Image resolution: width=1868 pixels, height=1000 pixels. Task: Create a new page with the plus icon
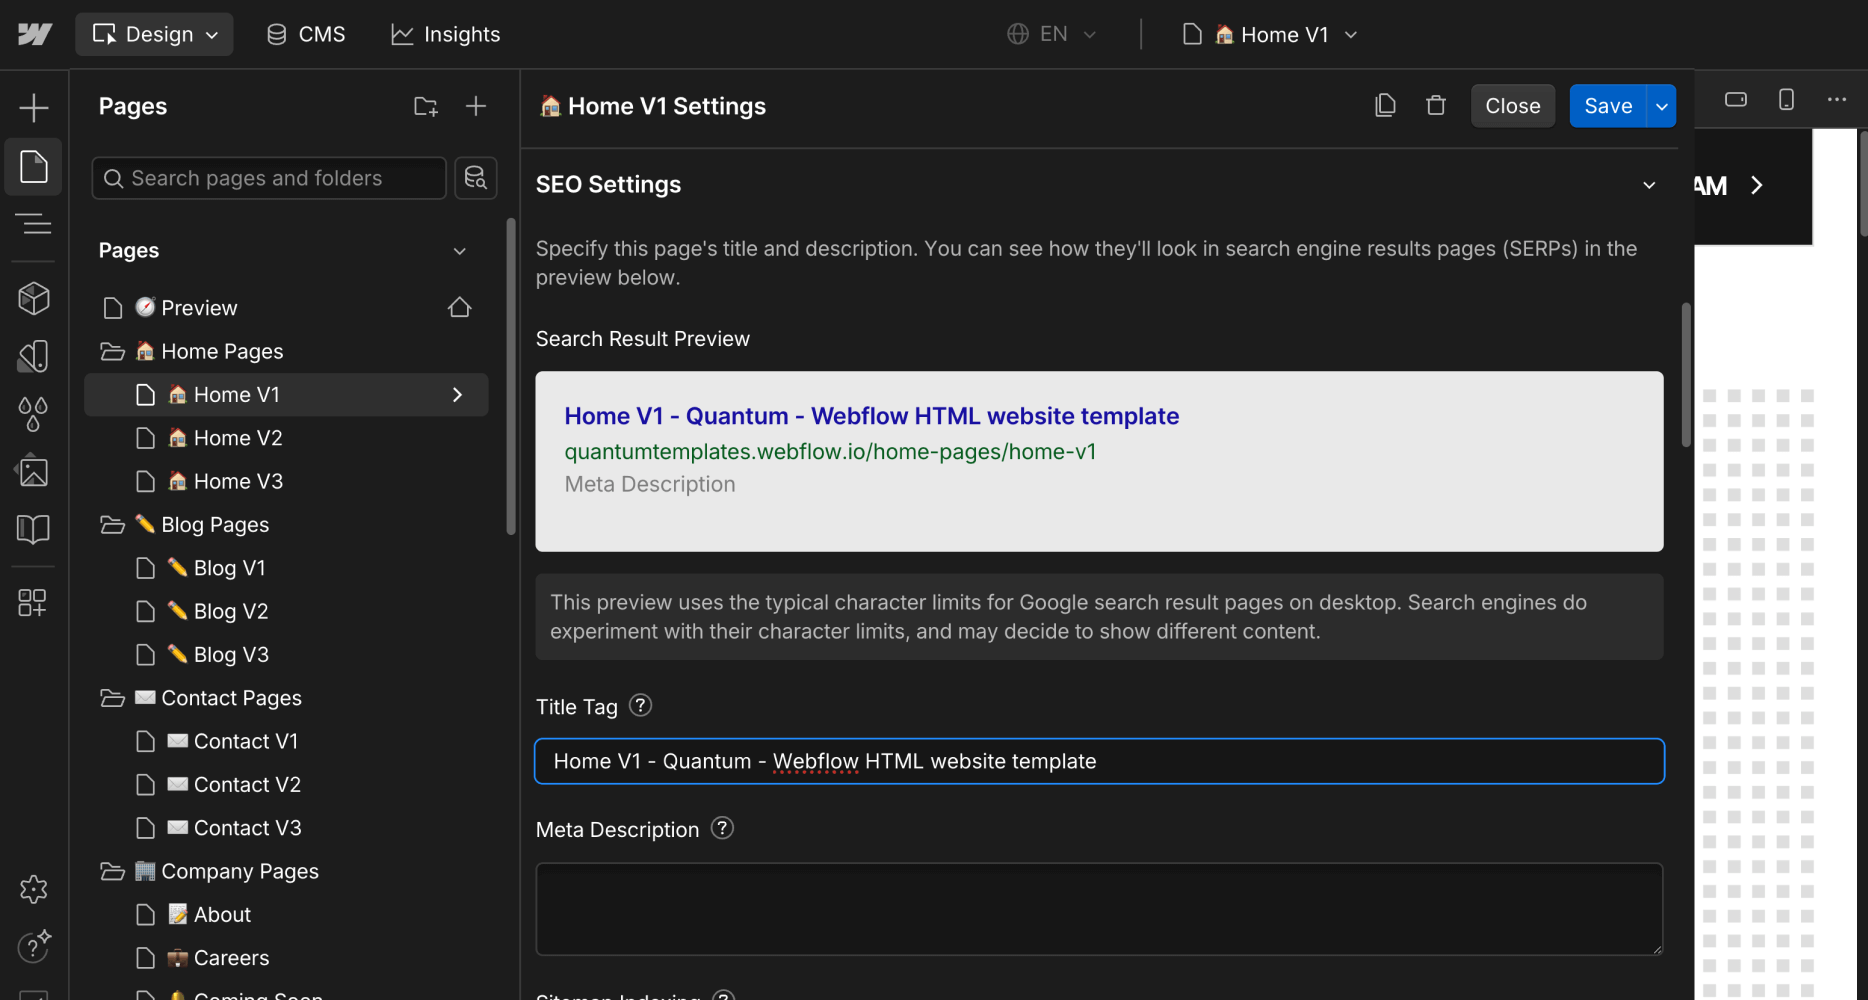476,106
